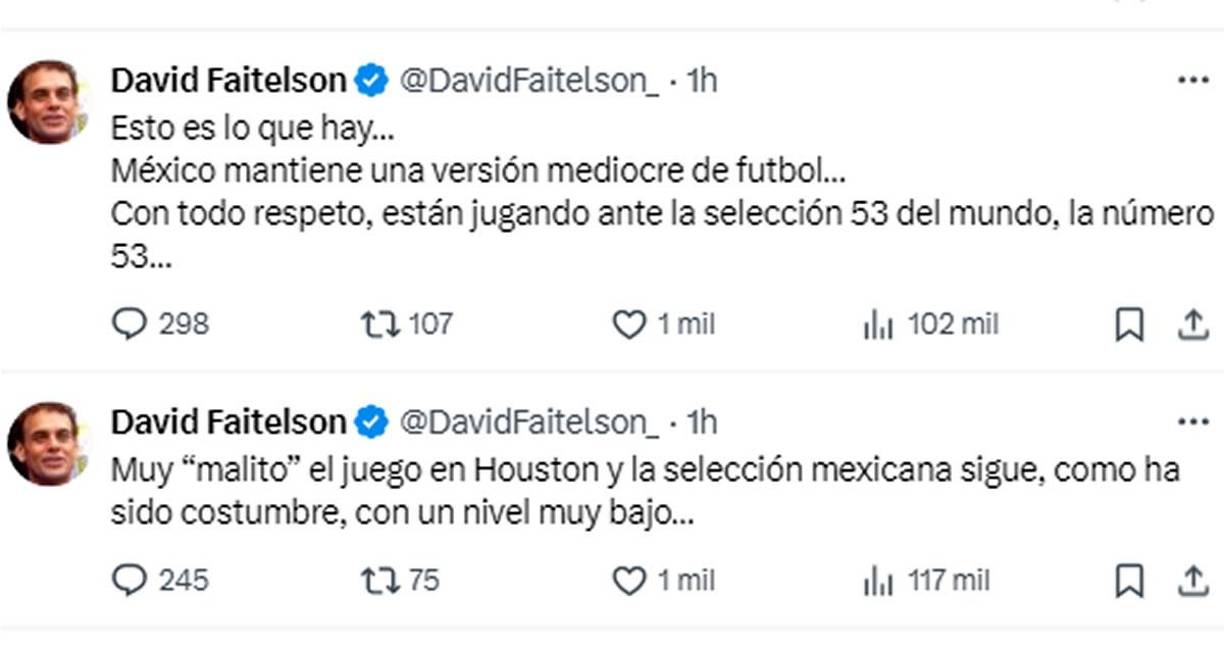This screenshot has width=1224, height=649.
Task: Bookmark the second tweet about Houston
Action: point(1130,578)
